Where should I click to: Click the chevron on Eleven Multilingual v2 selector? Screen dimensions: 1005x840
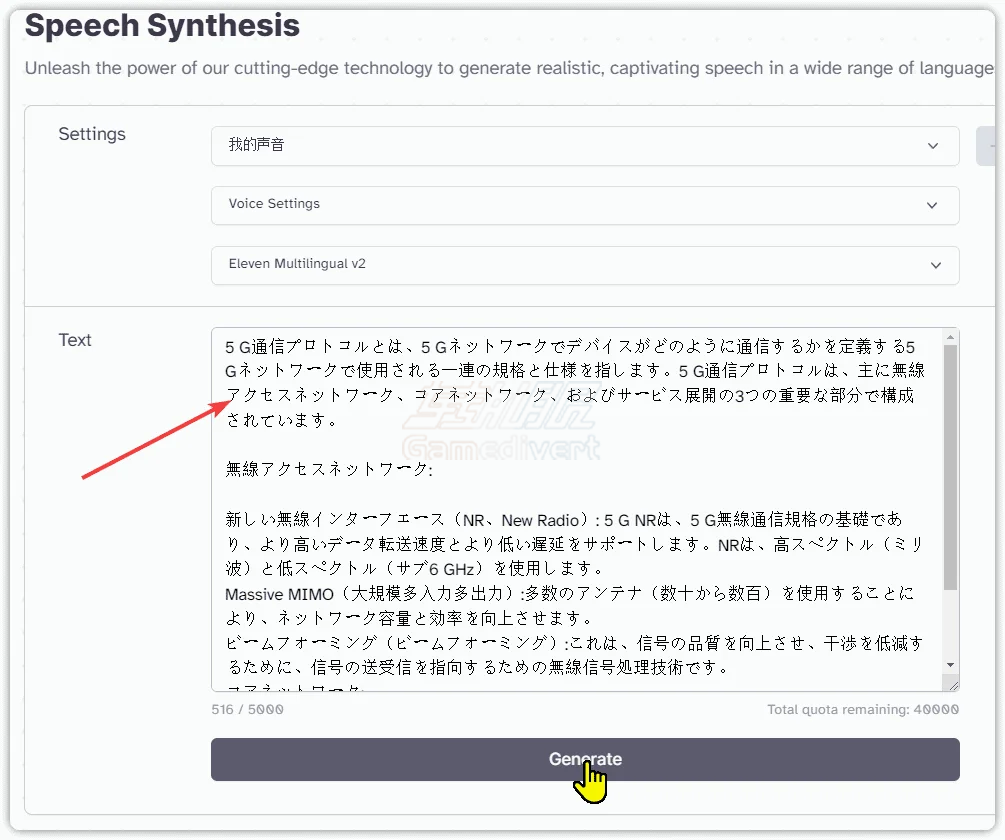tap(936, 266)
